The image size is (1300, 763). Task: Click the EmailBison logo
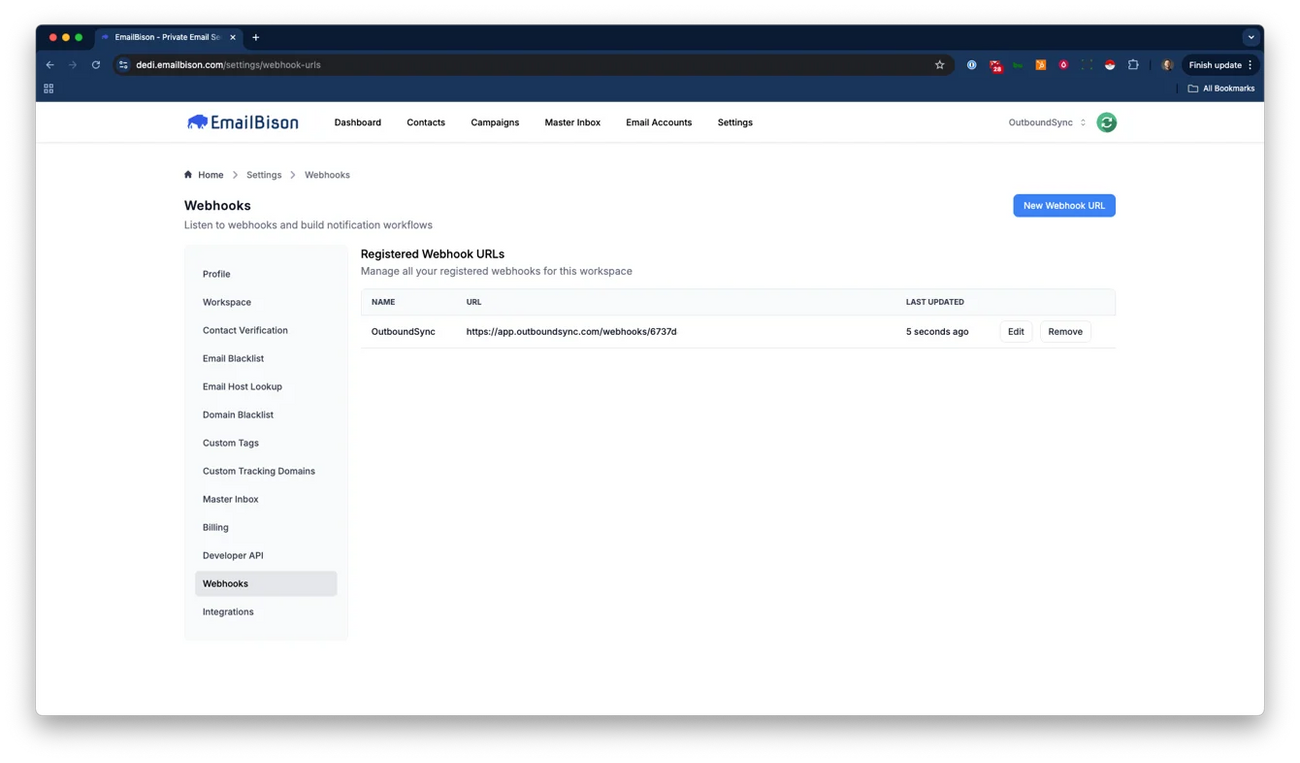click(x=242, y=121)
